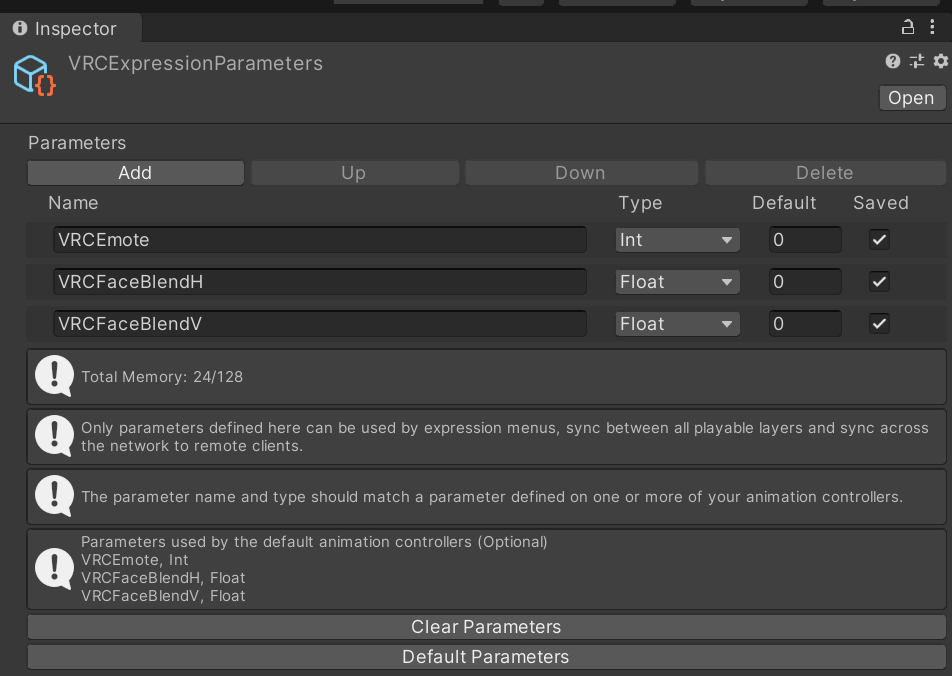Select the Inspector tab

(71, 28)
